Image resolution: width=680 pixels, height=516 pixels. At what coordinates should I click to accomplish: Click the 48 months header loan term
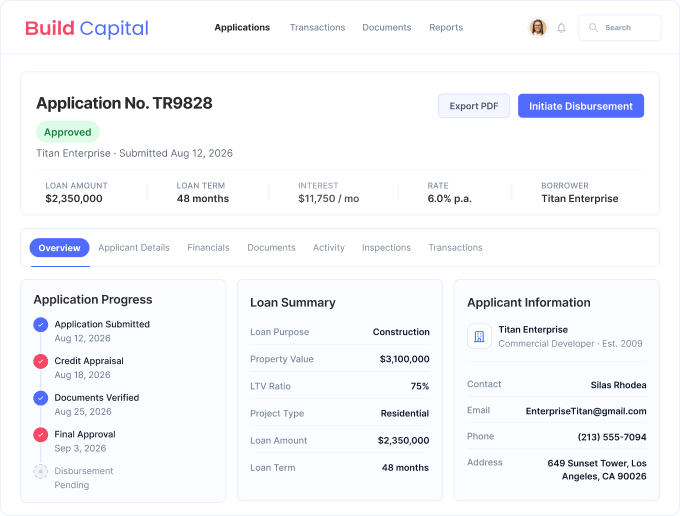203,199
